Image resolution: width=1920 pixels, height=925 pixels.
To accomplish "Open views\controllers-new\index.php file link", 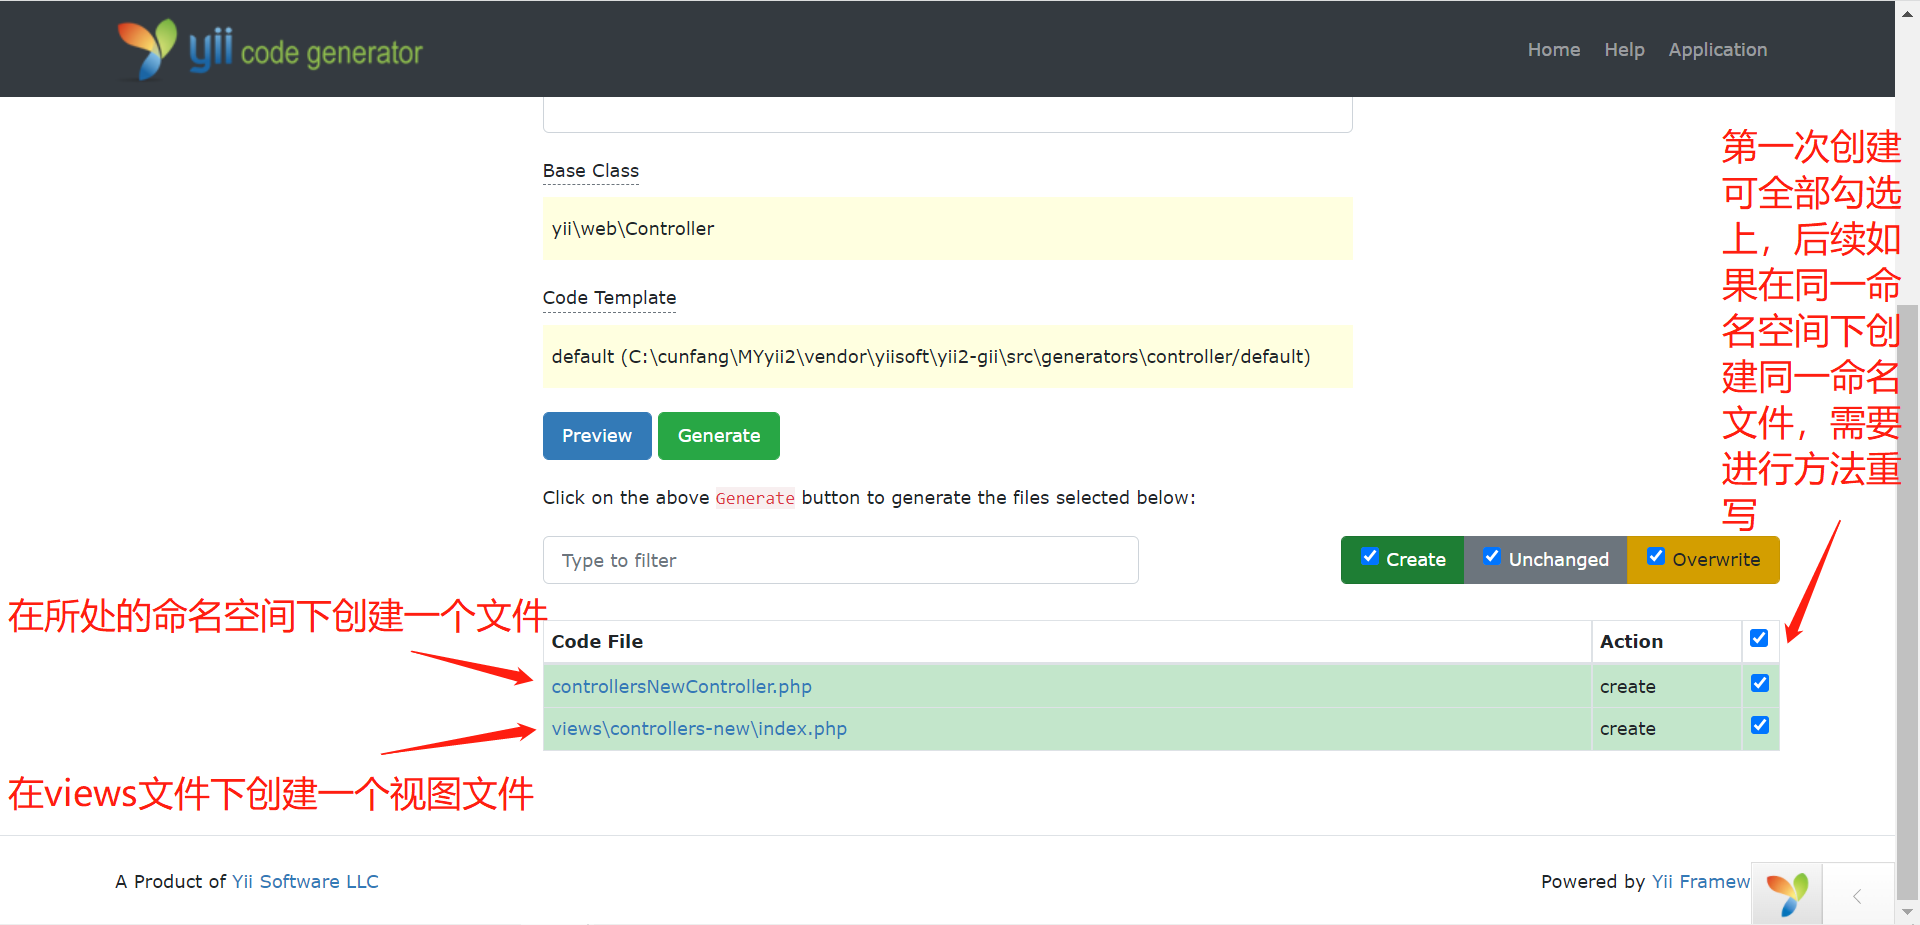I will 699,729.
